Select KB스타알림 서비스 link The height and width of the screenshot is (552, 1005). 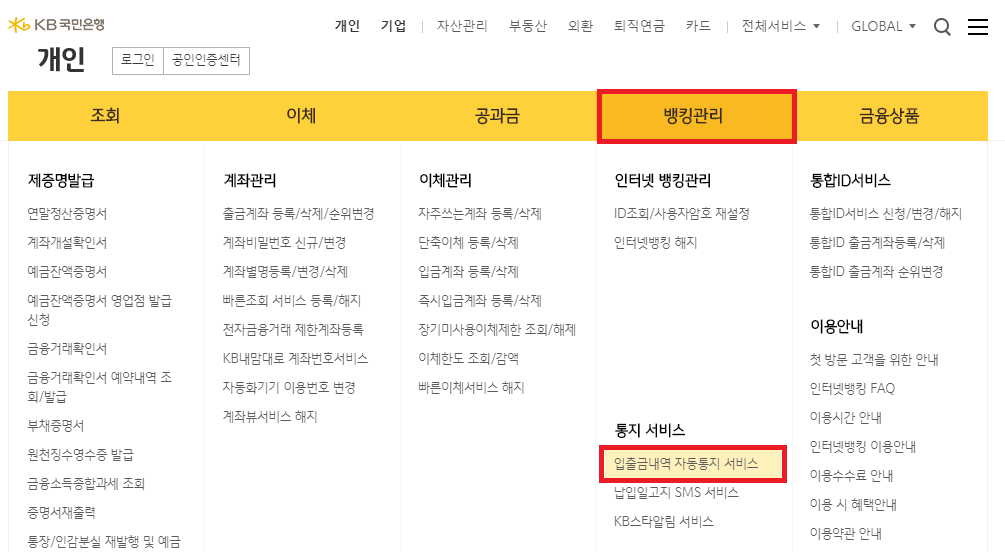tap(663, 521)
